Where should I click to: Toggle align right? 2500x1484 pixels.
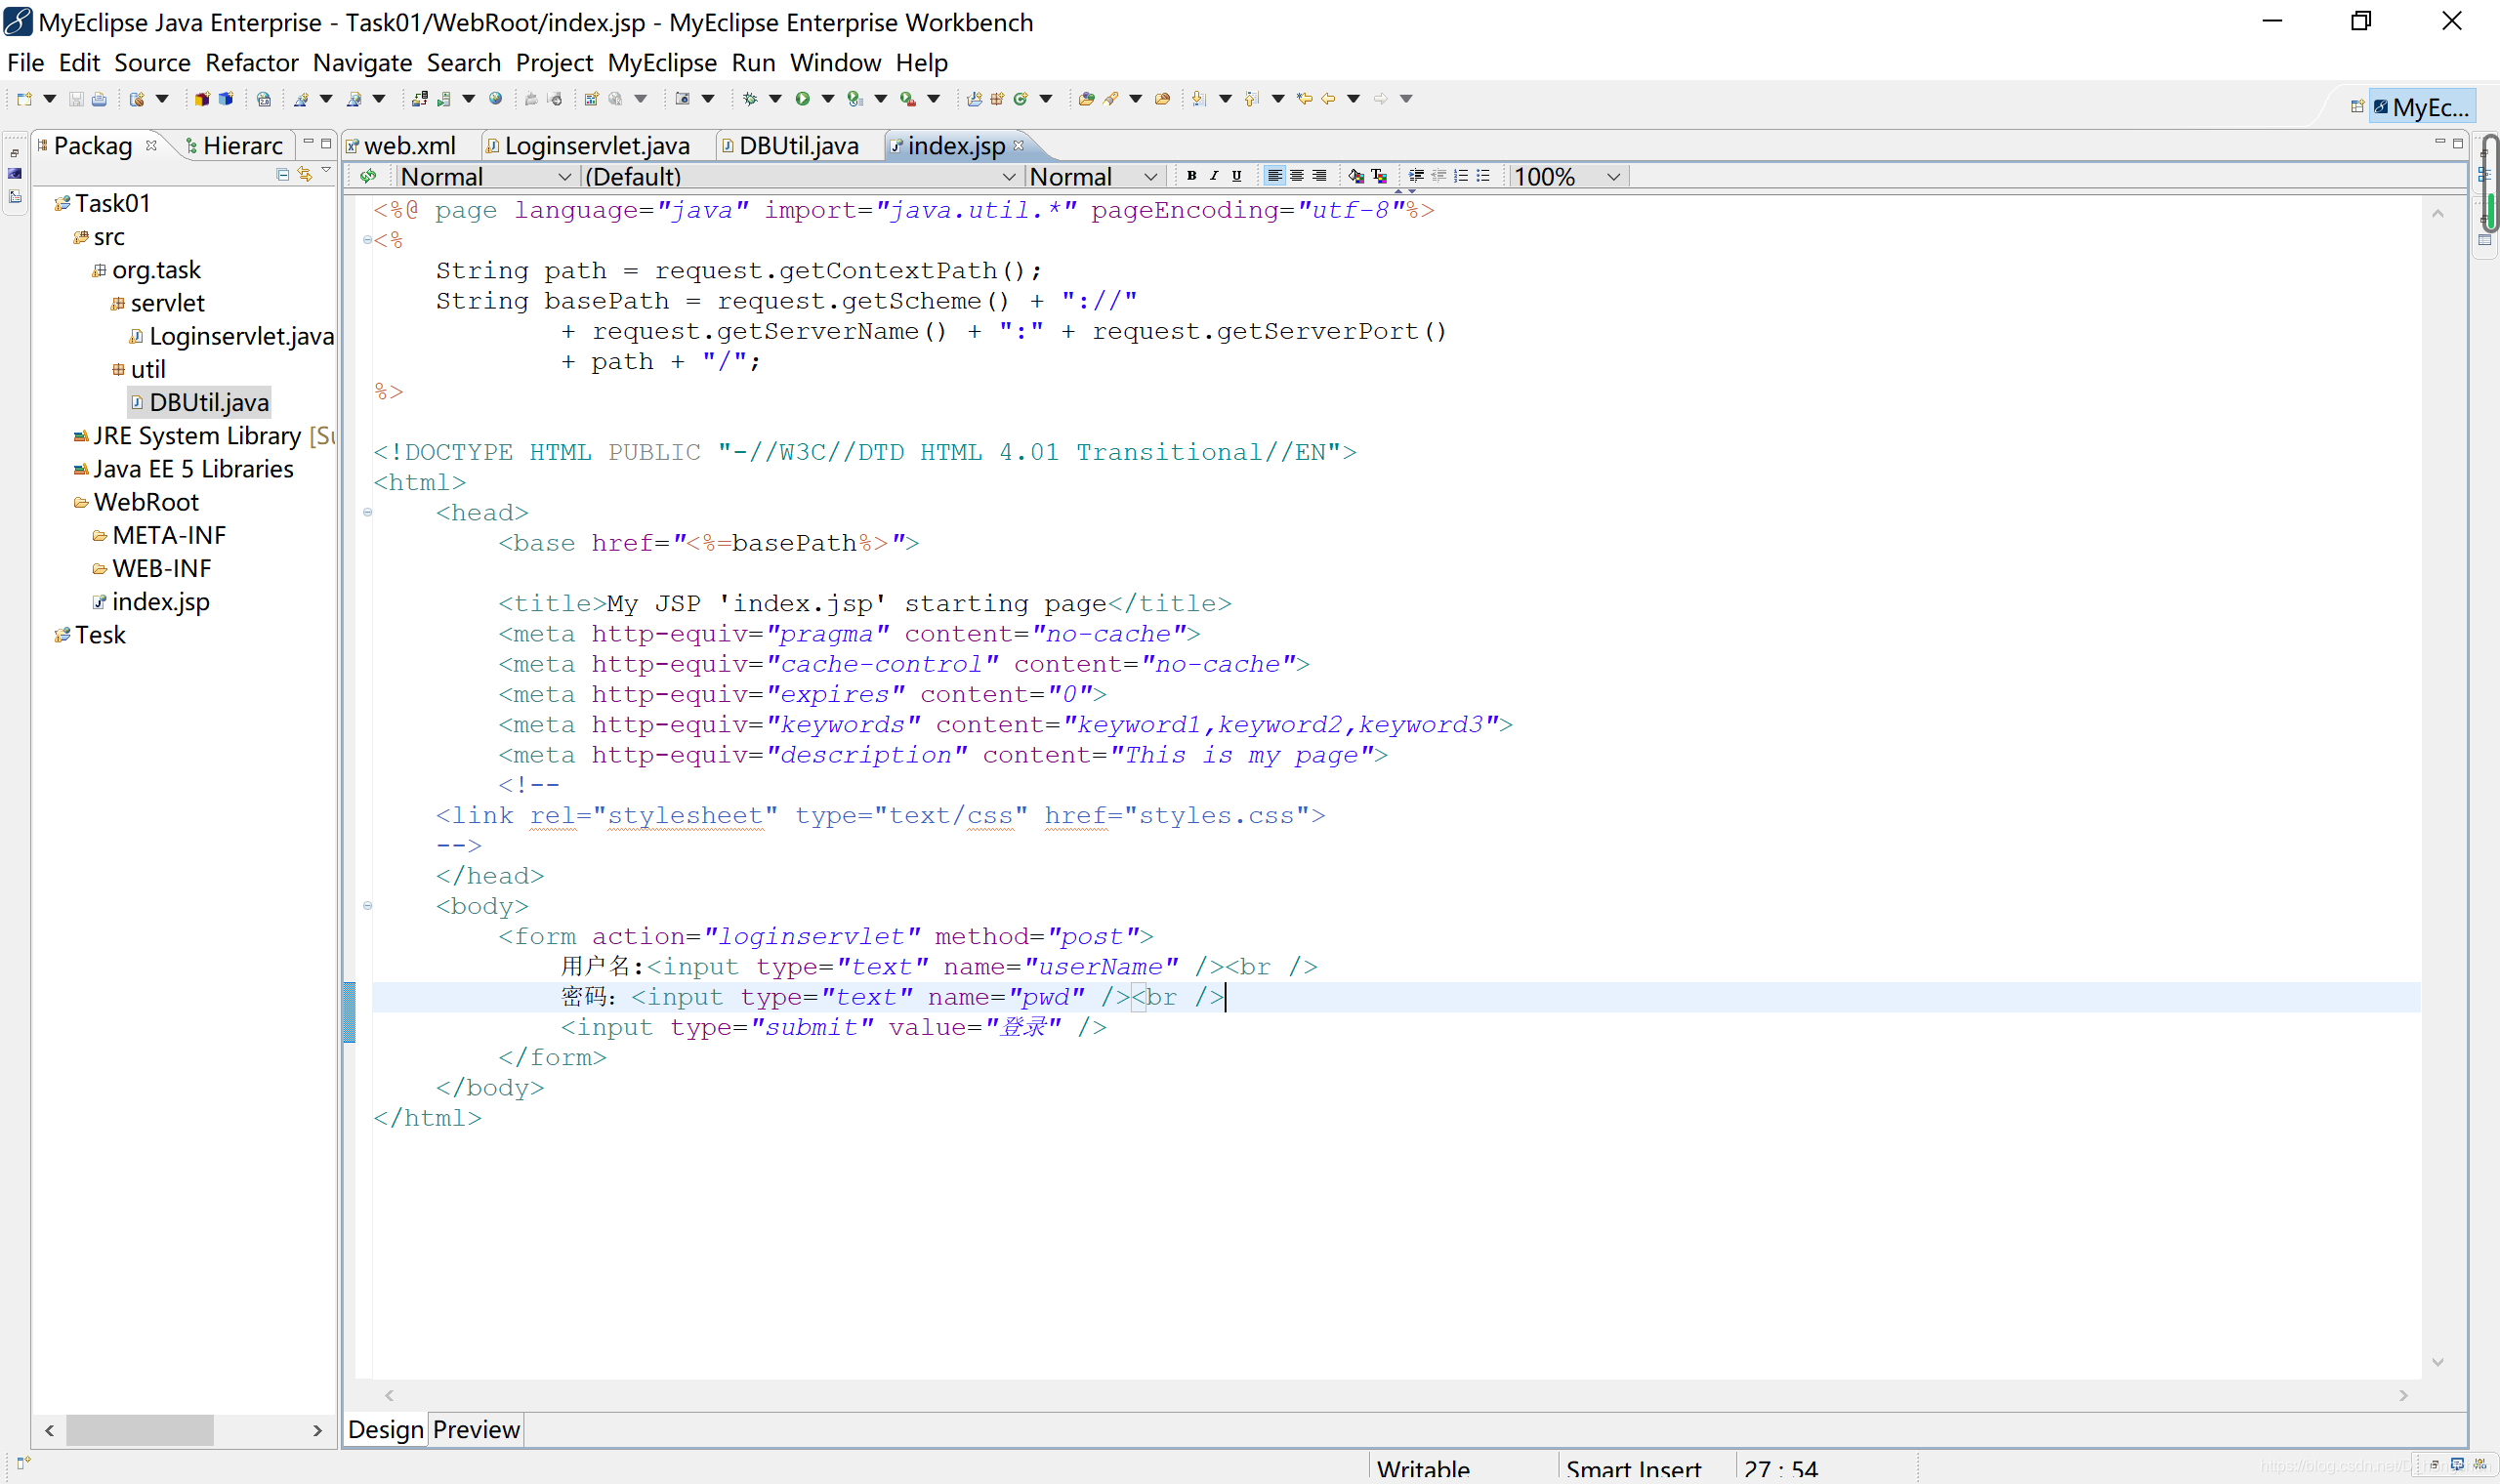1319,176
